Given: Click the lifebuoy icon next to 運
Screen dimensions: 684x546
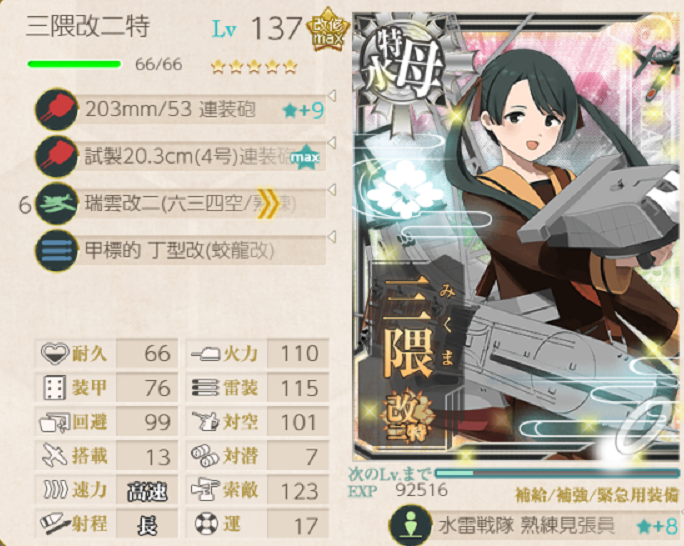Looking at the screenshot, I should click(x=205, y=524).
